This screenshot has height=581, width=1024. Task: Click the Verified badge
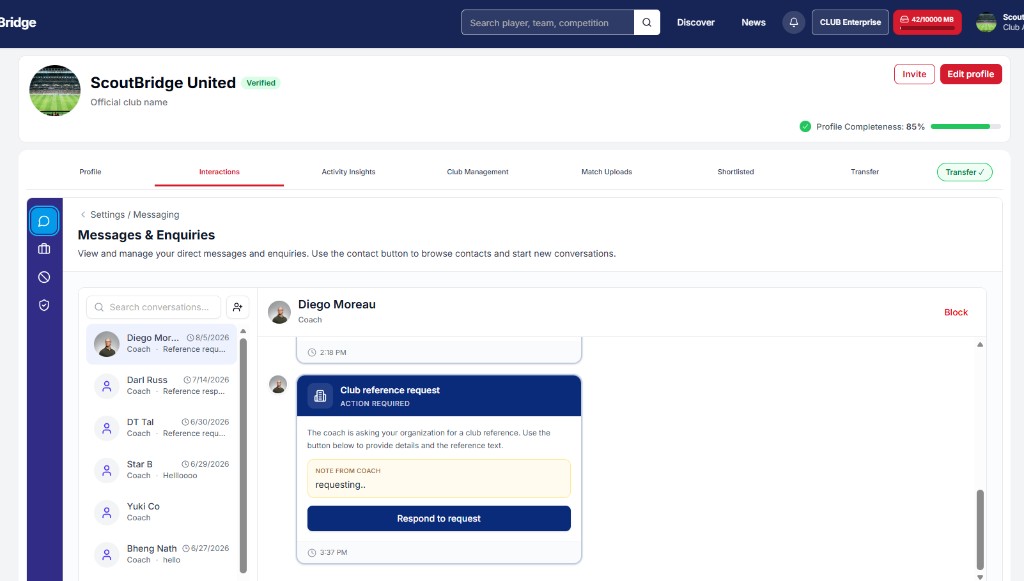261,83
